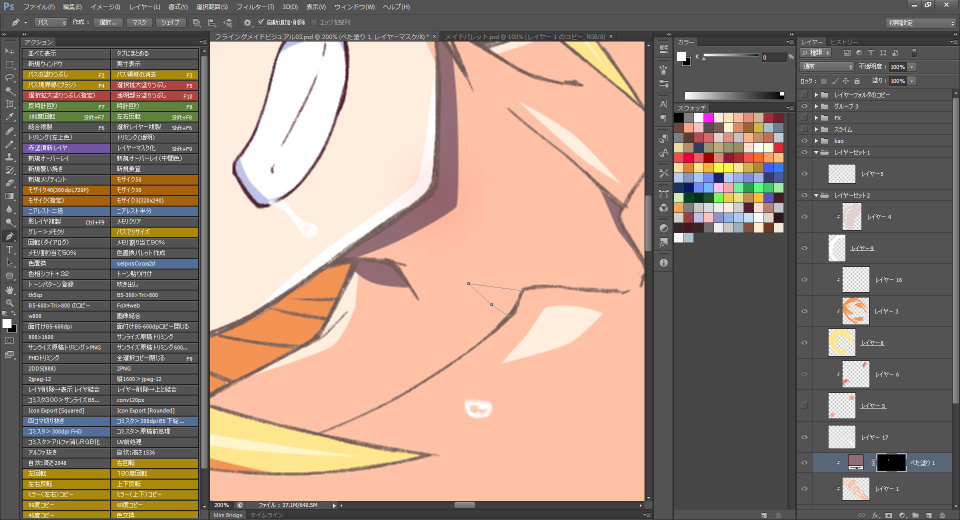Screen dimensions: 960x520
Task: Click the lock all padlock icon
Action: pyautogui.click(x=857, y=81)
